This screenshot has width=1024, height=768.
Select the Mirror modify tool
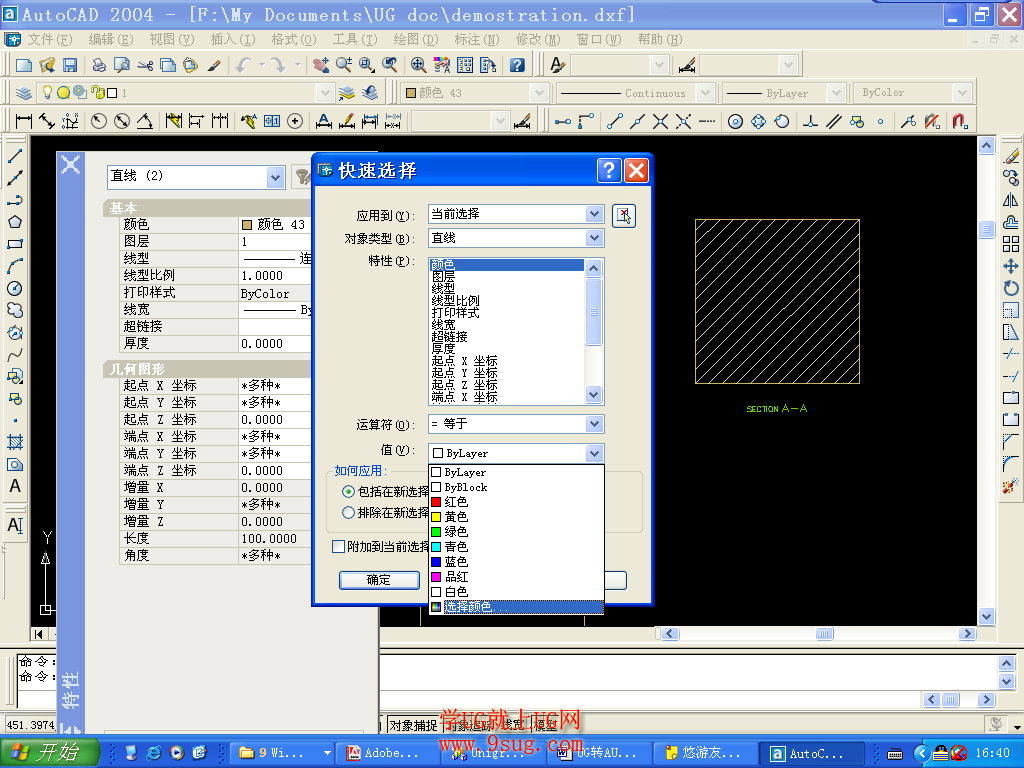coord(1011,200)
